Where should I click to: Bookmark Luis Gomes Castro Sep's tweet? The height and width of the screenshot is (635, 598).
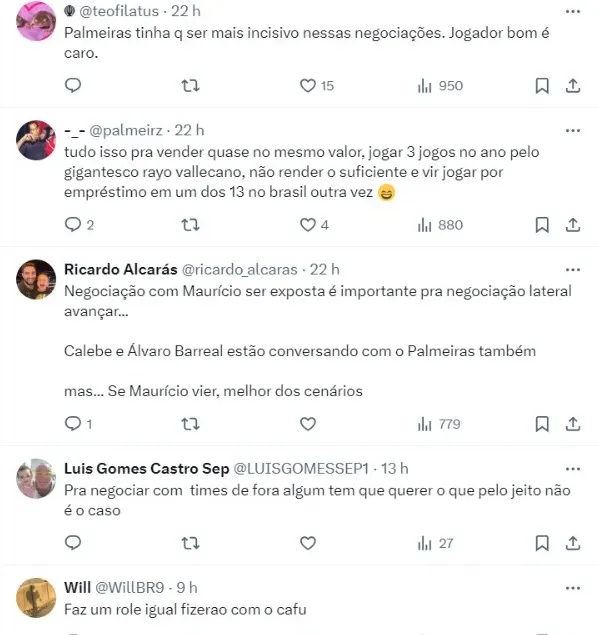[x=542, y=543]
